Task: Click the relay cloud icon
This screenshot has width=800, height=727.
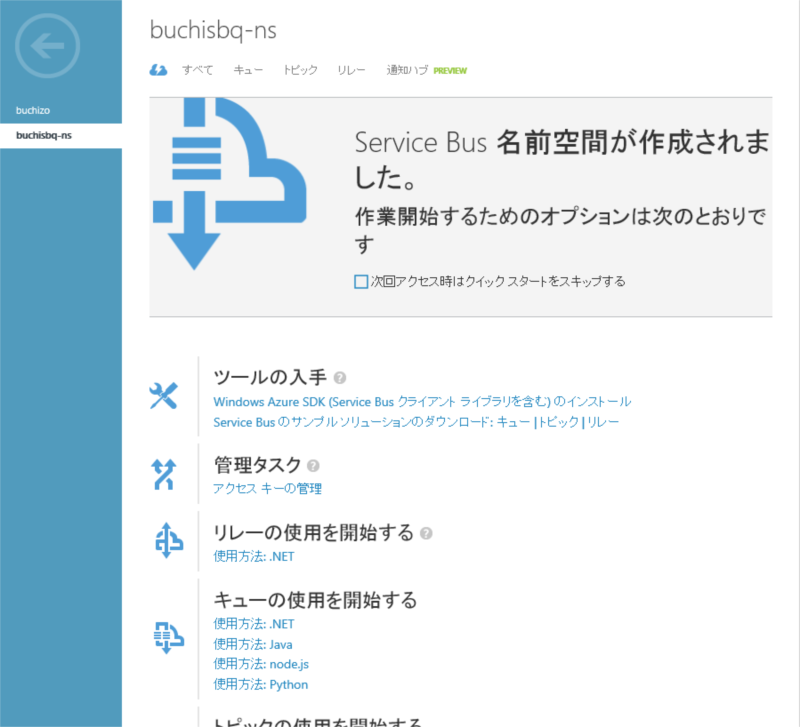Action: (x=168, y=540)
